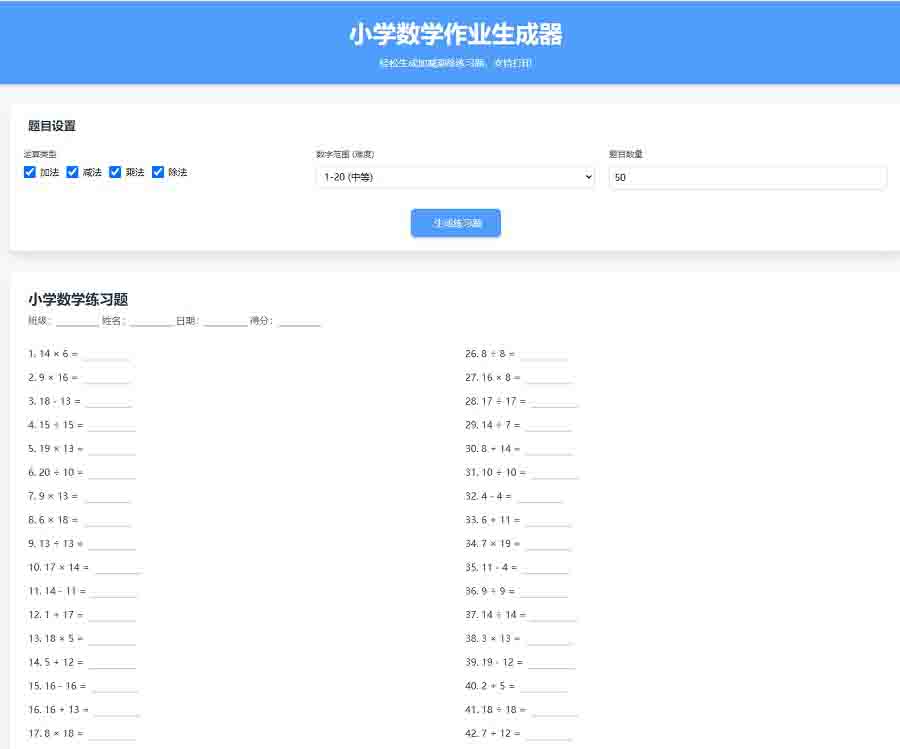Click the 小学数学作业生成器 page title
Viewport: 900px width, 749px height.
tap(455, 35)
